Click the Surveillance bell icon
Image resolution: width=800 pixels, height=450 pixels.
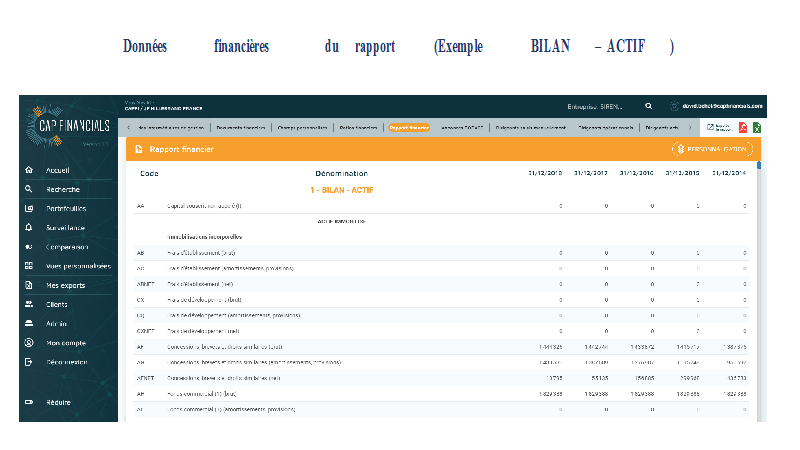[x=28, y=227]
